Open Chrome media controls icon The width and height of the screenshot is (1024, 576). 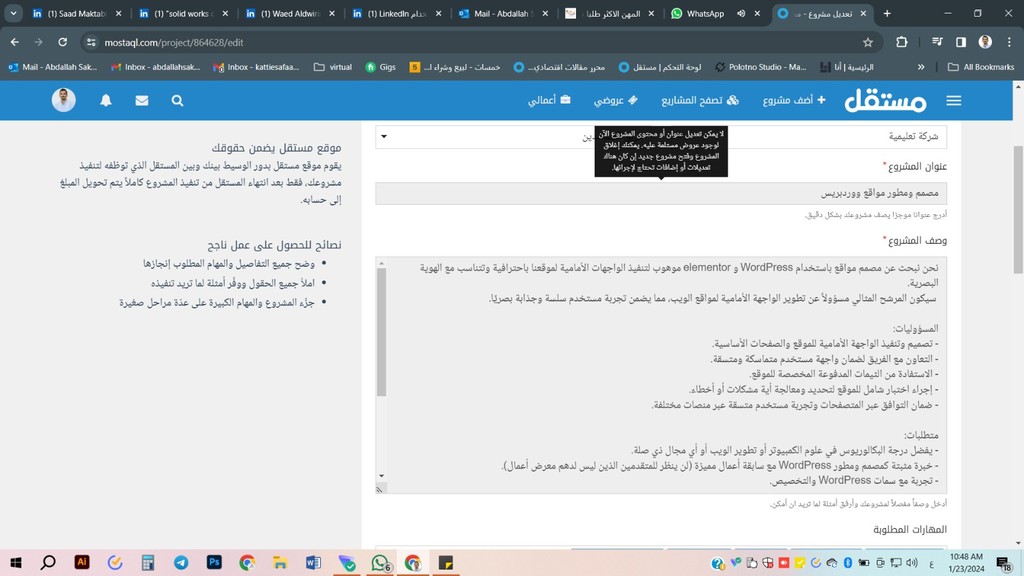click(x=937, y=42)
